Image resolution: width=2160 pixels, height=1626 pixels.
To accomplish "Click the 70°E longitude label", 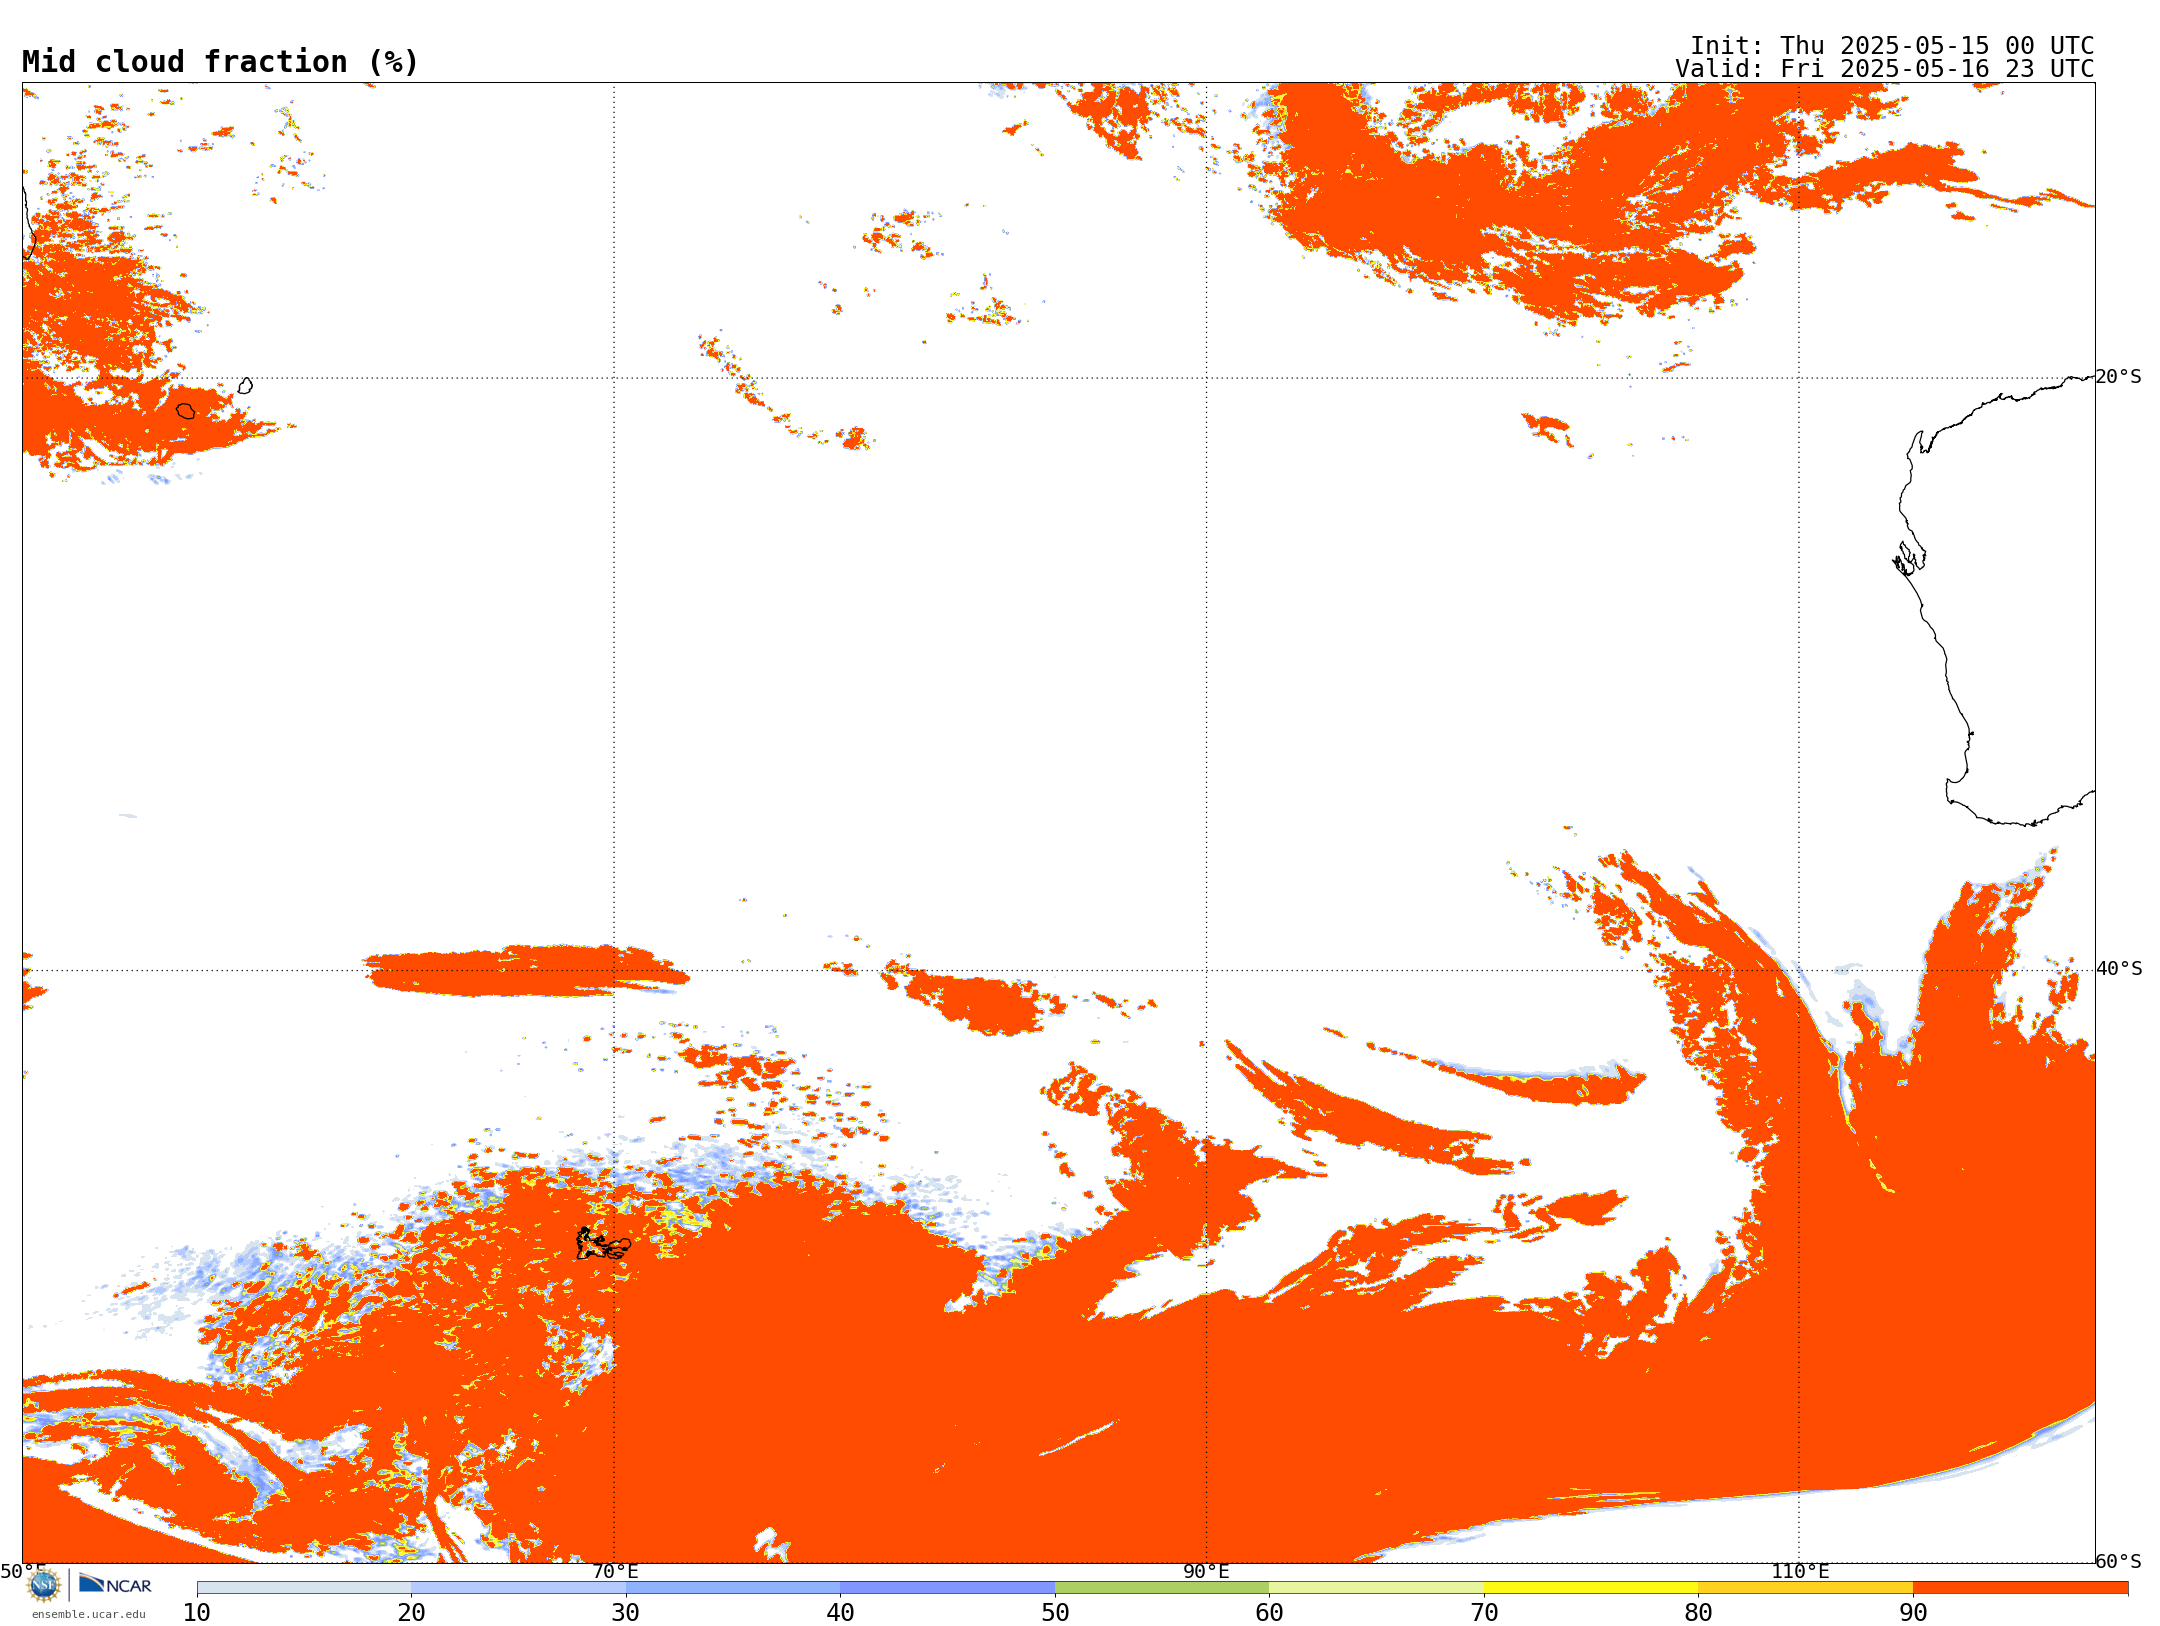I will pyautogui.click(x=615, y=1572).
